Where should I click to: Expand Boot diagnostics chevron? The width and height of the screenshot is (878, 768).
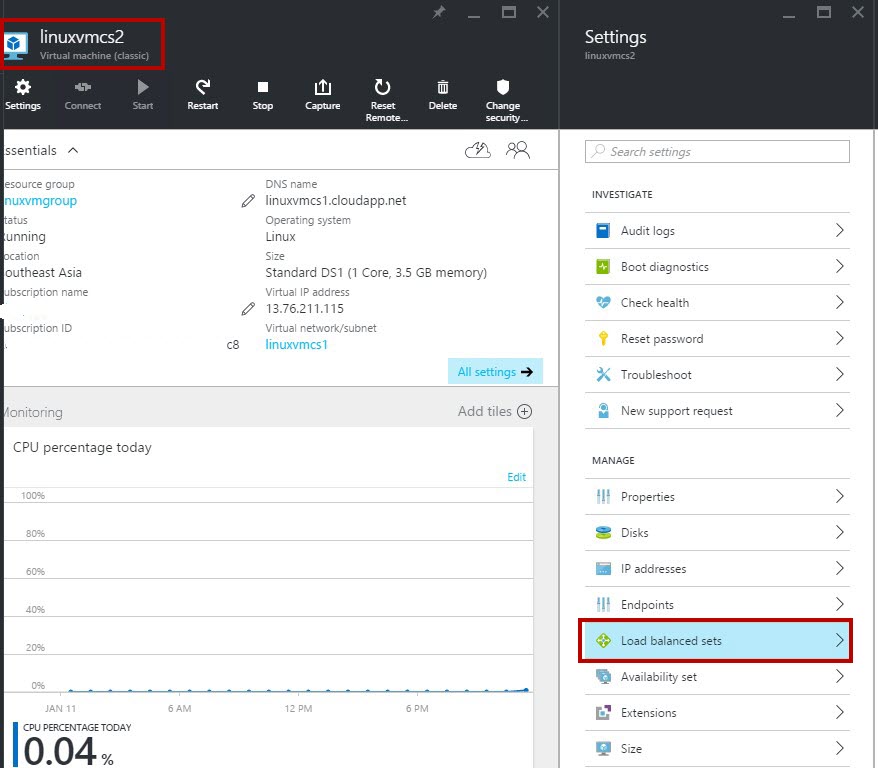[x=839, y=266]
